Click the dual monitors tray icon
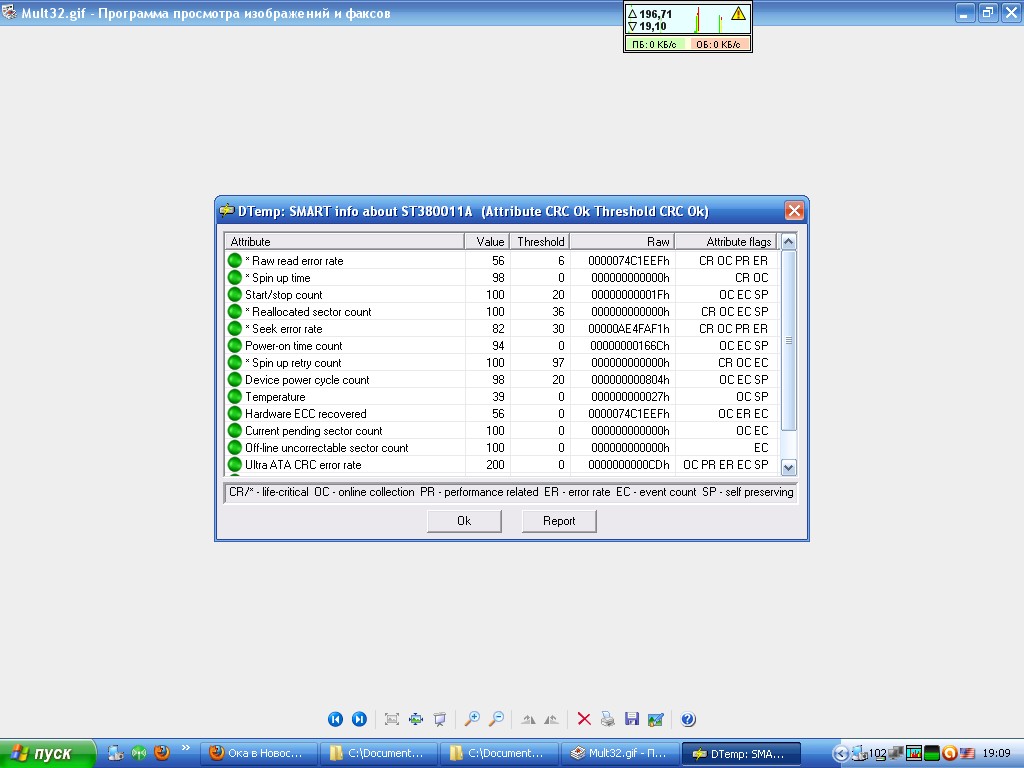 point(896,754)
